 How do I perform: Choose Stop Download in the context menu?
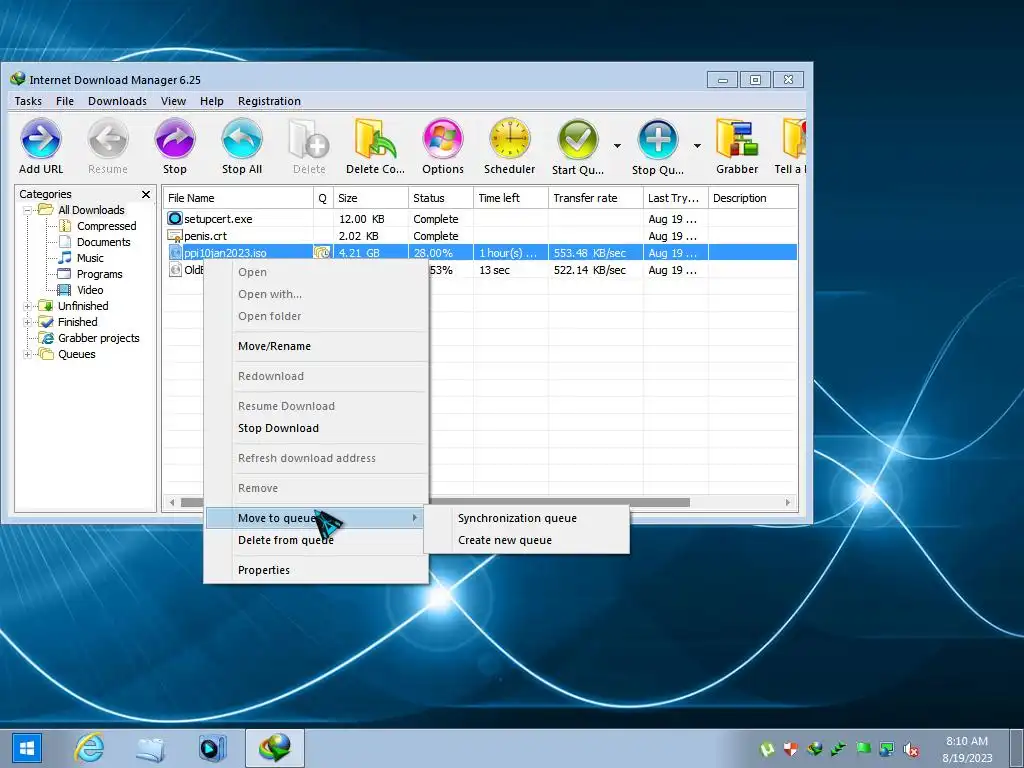pos(317,428)
